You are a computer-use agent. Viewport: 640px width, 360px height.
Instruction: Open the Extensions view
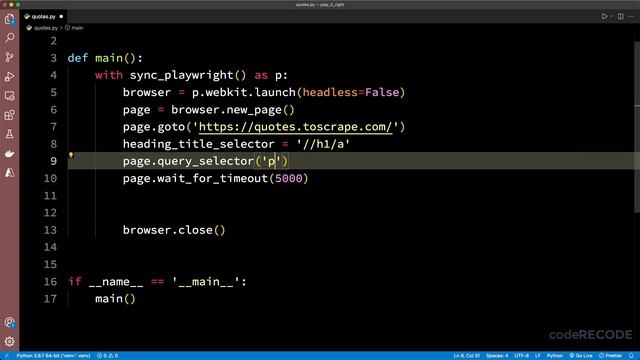9,115
